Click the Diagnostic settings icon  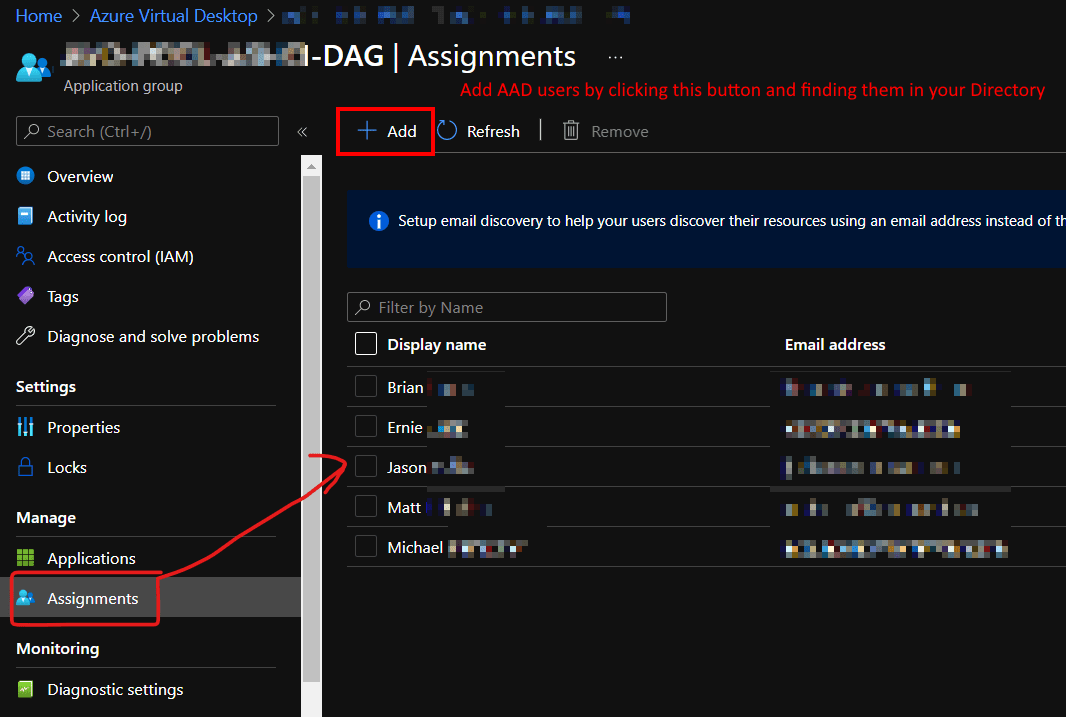(25, 689)
